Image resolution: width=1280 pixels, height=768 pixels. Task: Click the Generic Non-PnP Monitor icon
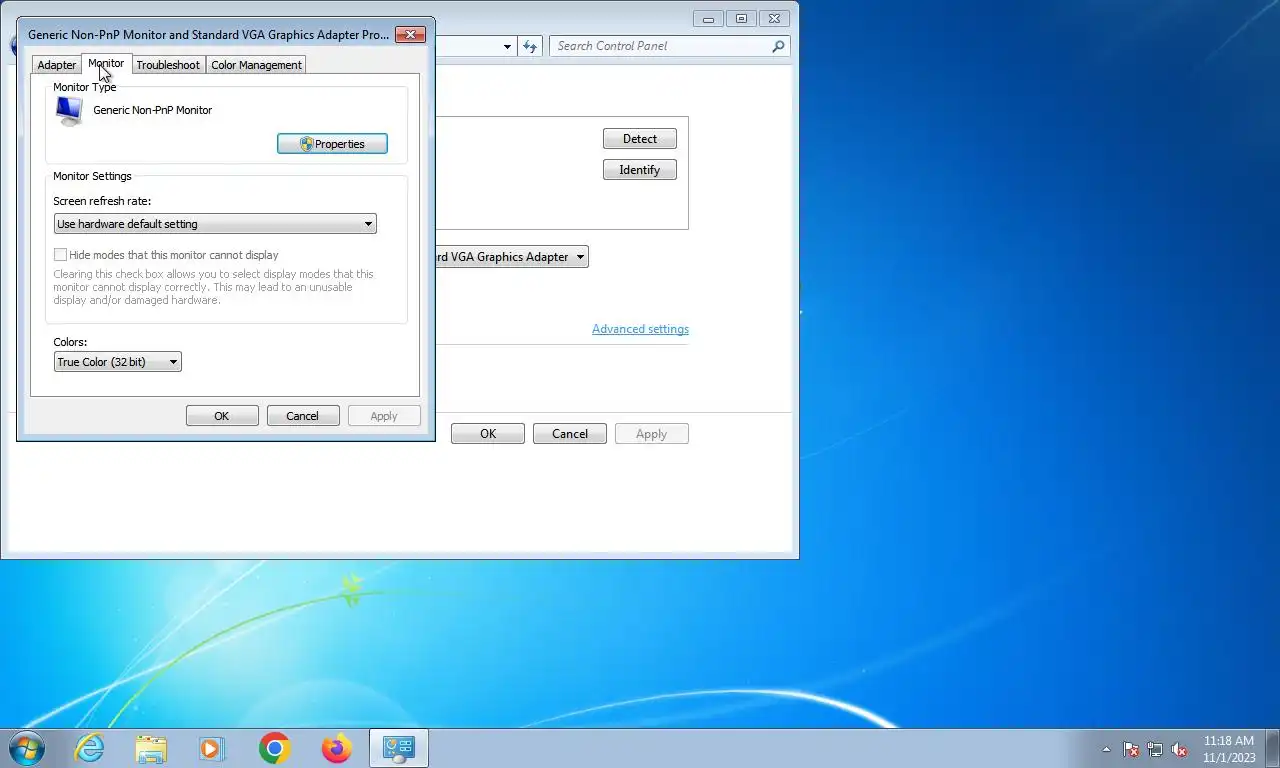69,111
